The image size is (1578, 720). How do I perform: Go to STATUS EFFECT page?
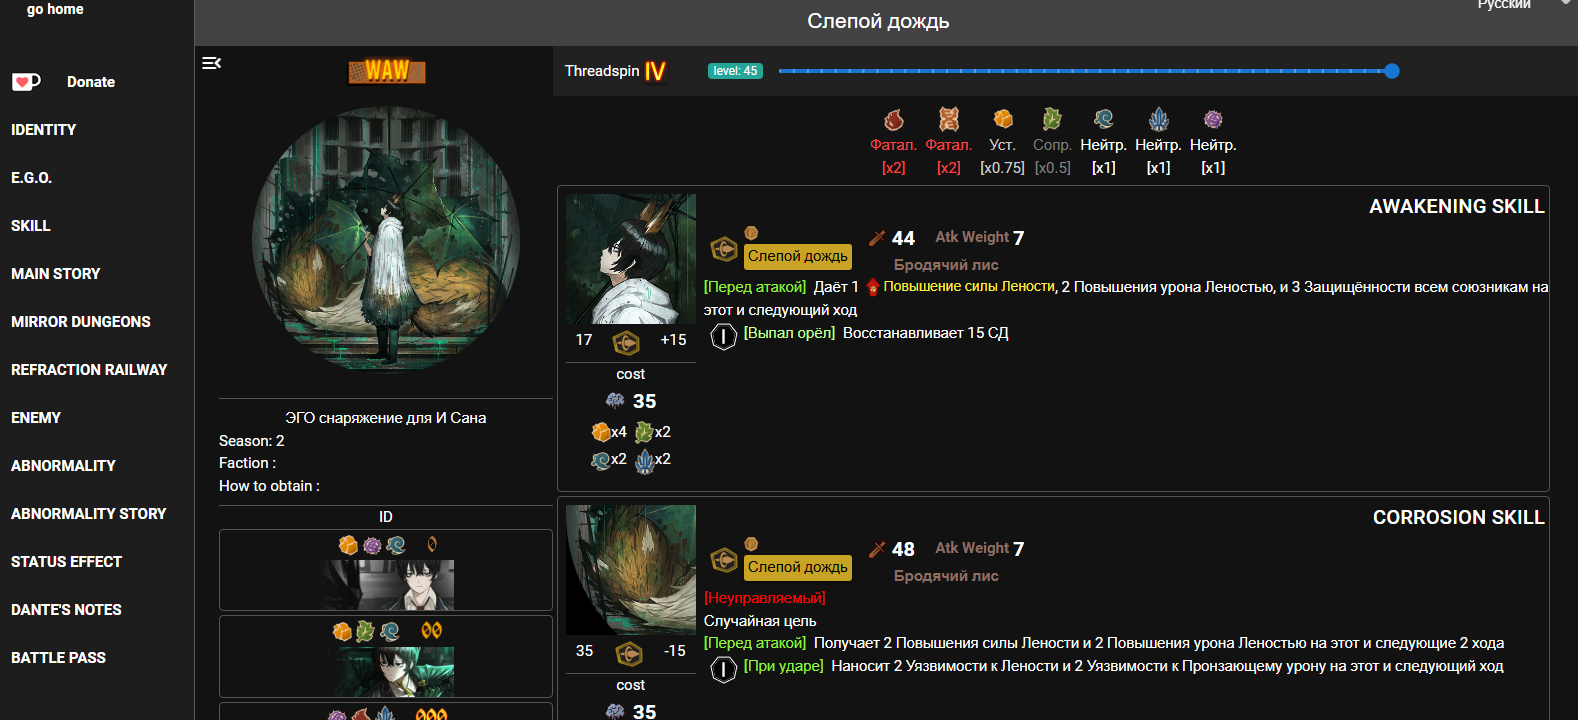[66, 562]
